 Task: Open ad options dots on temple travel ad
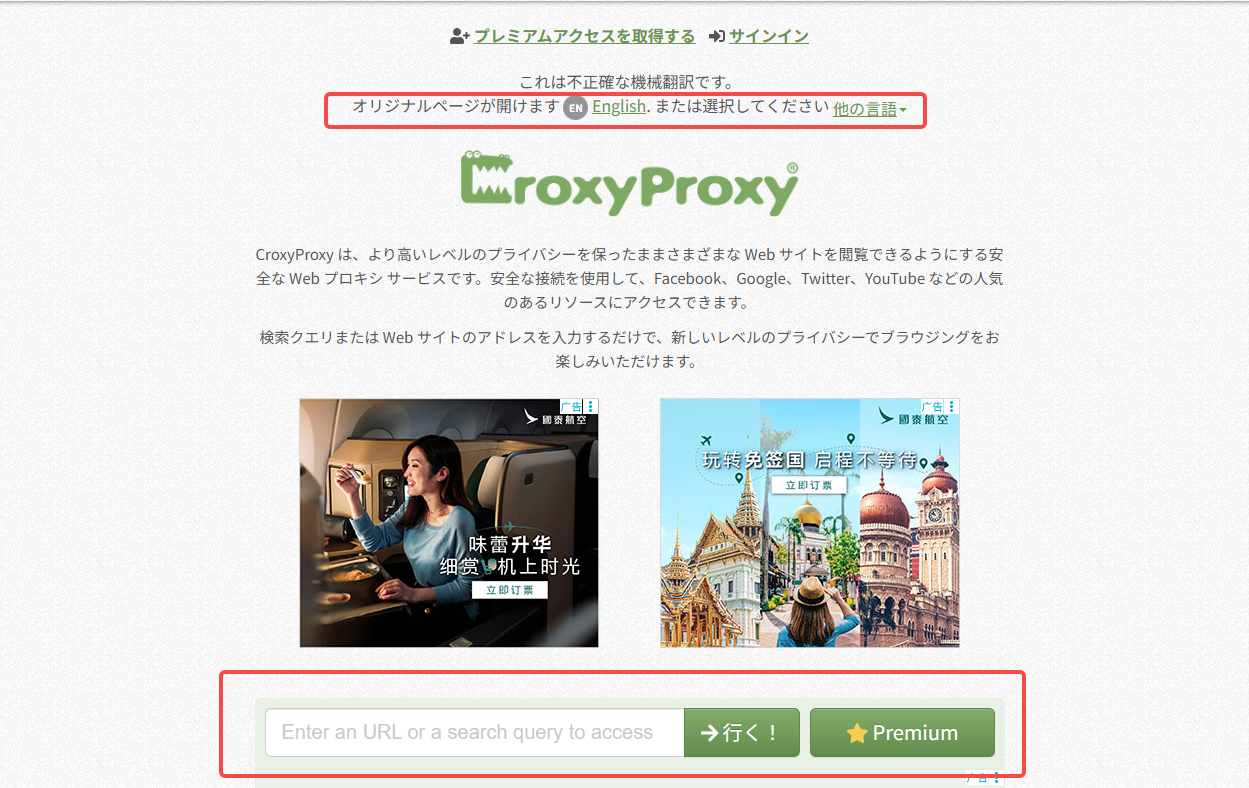952,406
